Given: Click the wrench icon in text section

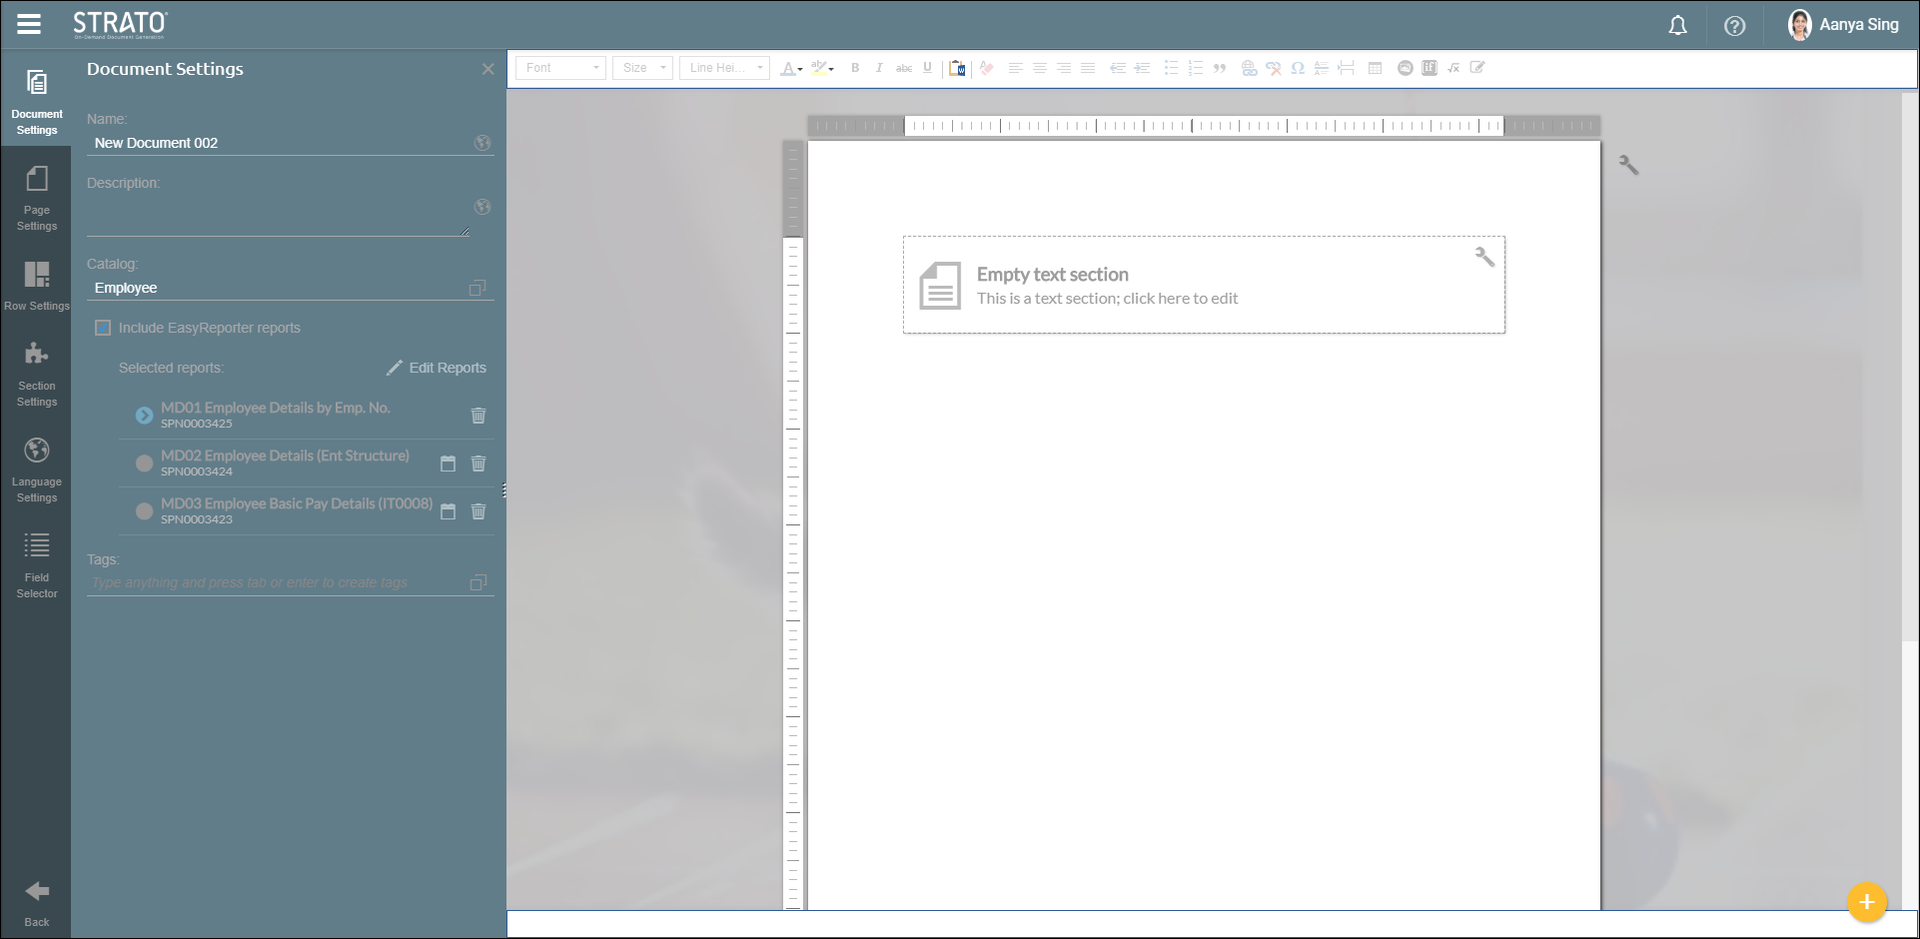Looking at the screenshot, I should [x=1484, y=257].
